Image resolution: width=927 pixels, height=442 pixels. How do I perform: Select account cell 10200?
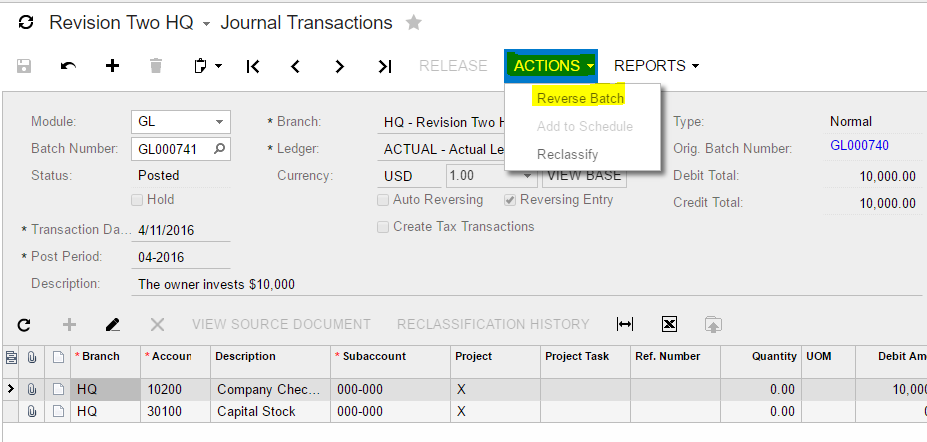(x=175, y=389)
